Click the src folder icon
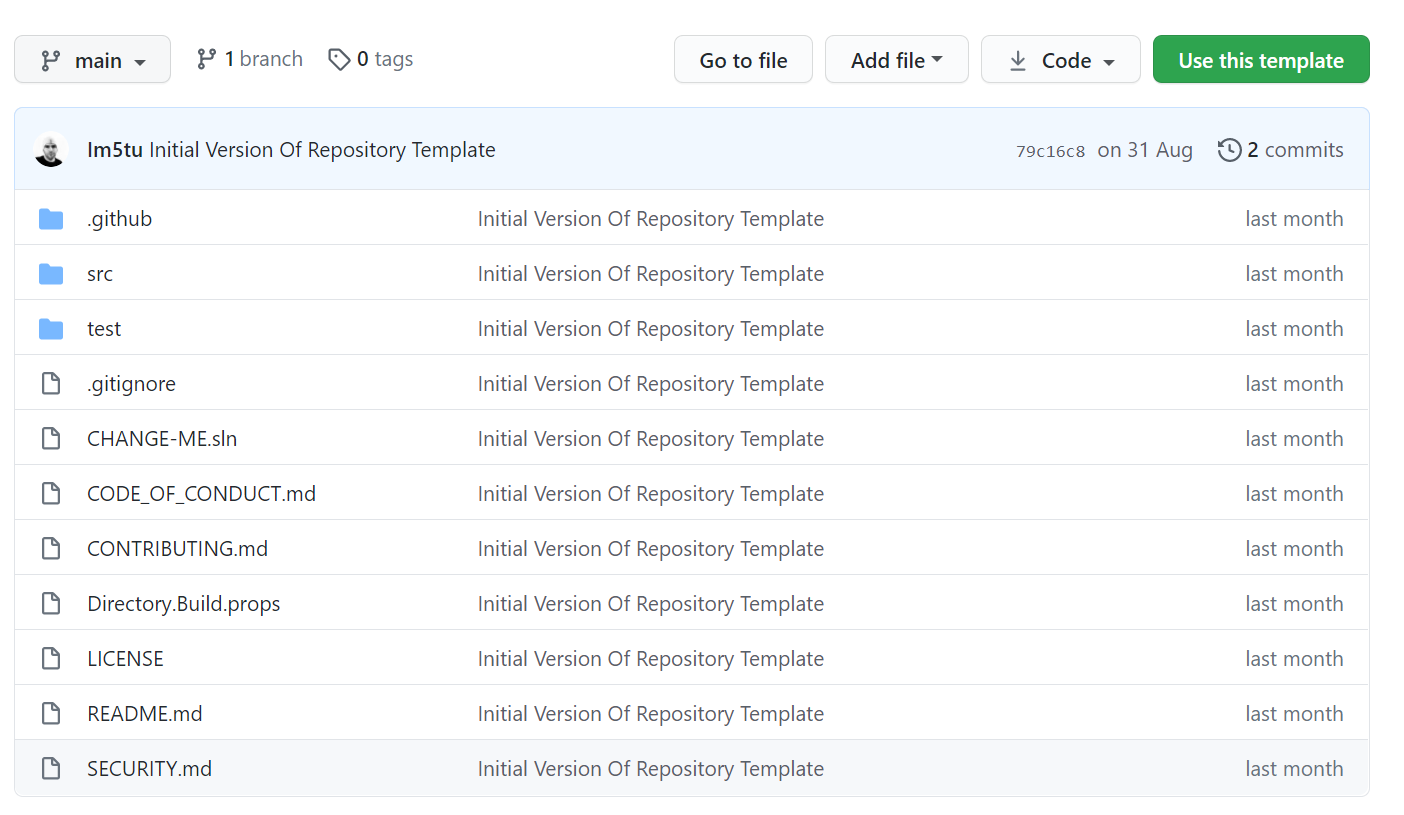The height and width of the screenshot is (815, 1404). click(x=50, y=274)
